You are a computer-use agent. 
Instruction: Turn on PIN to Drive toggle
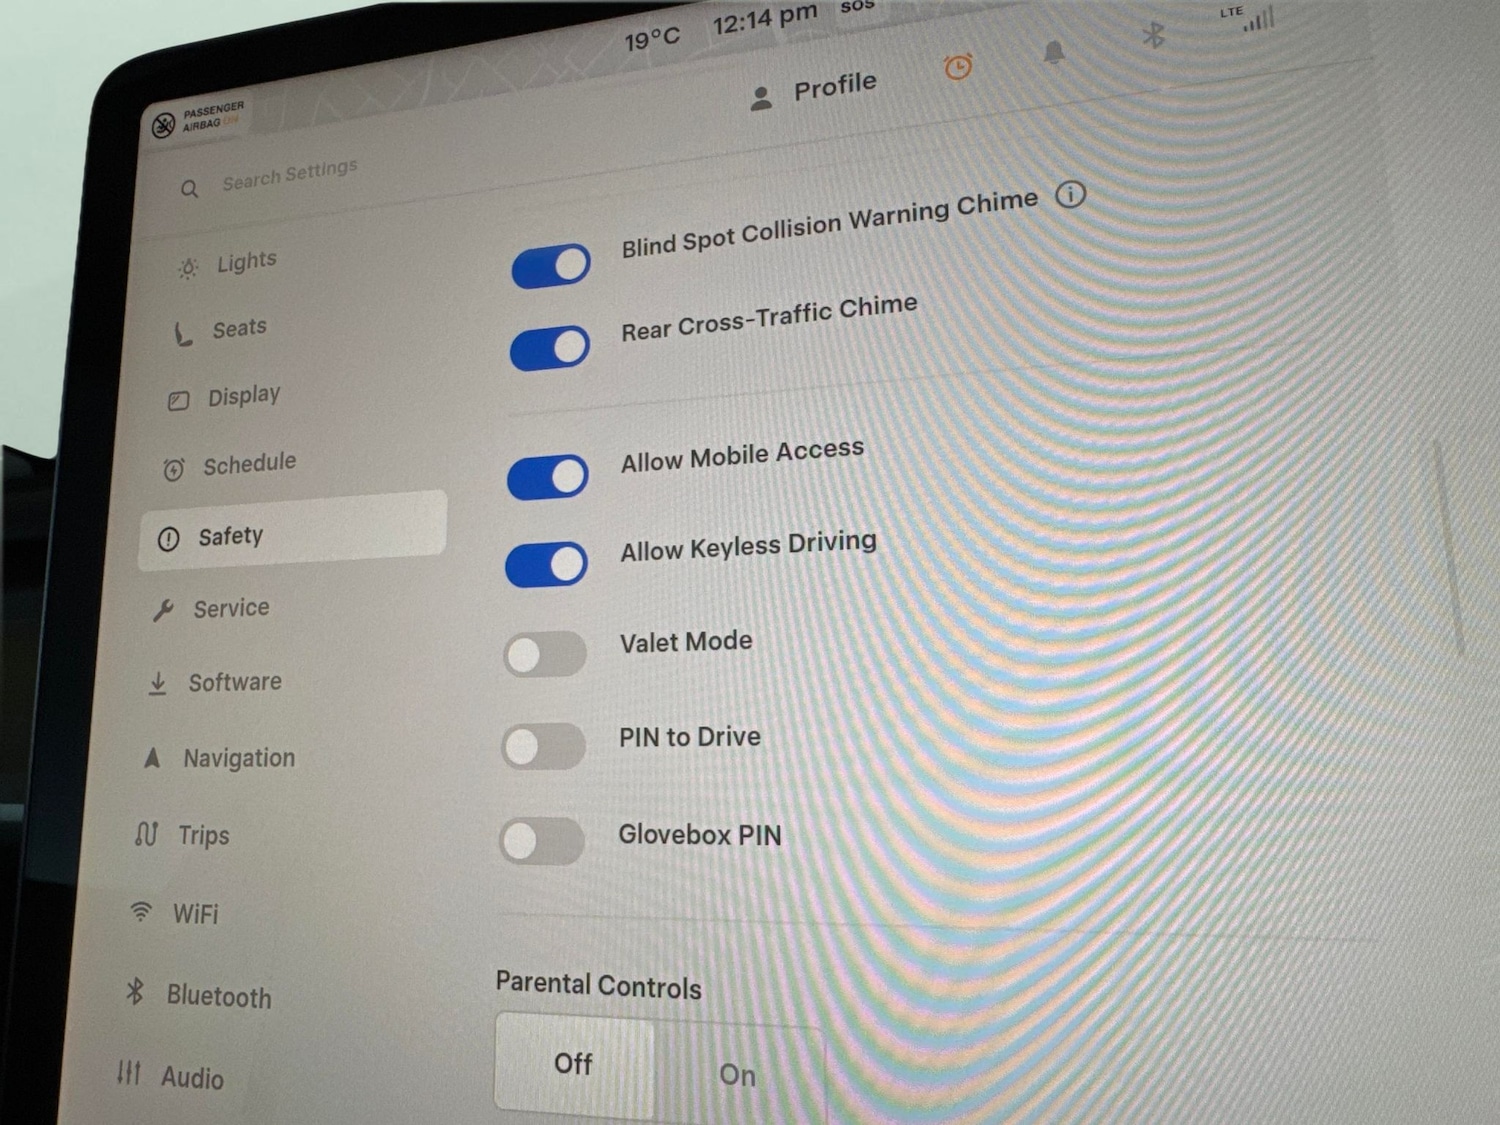(x=544, y=746)
